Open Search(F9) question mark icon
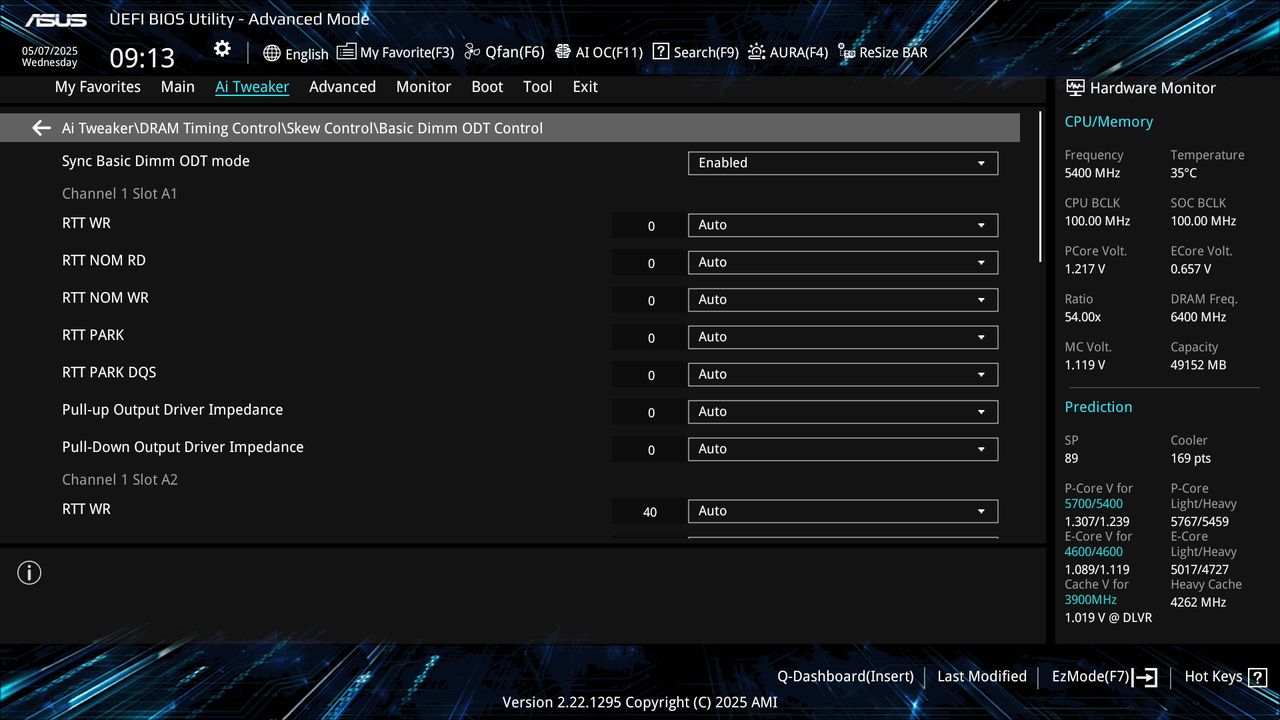 (661, 52)
